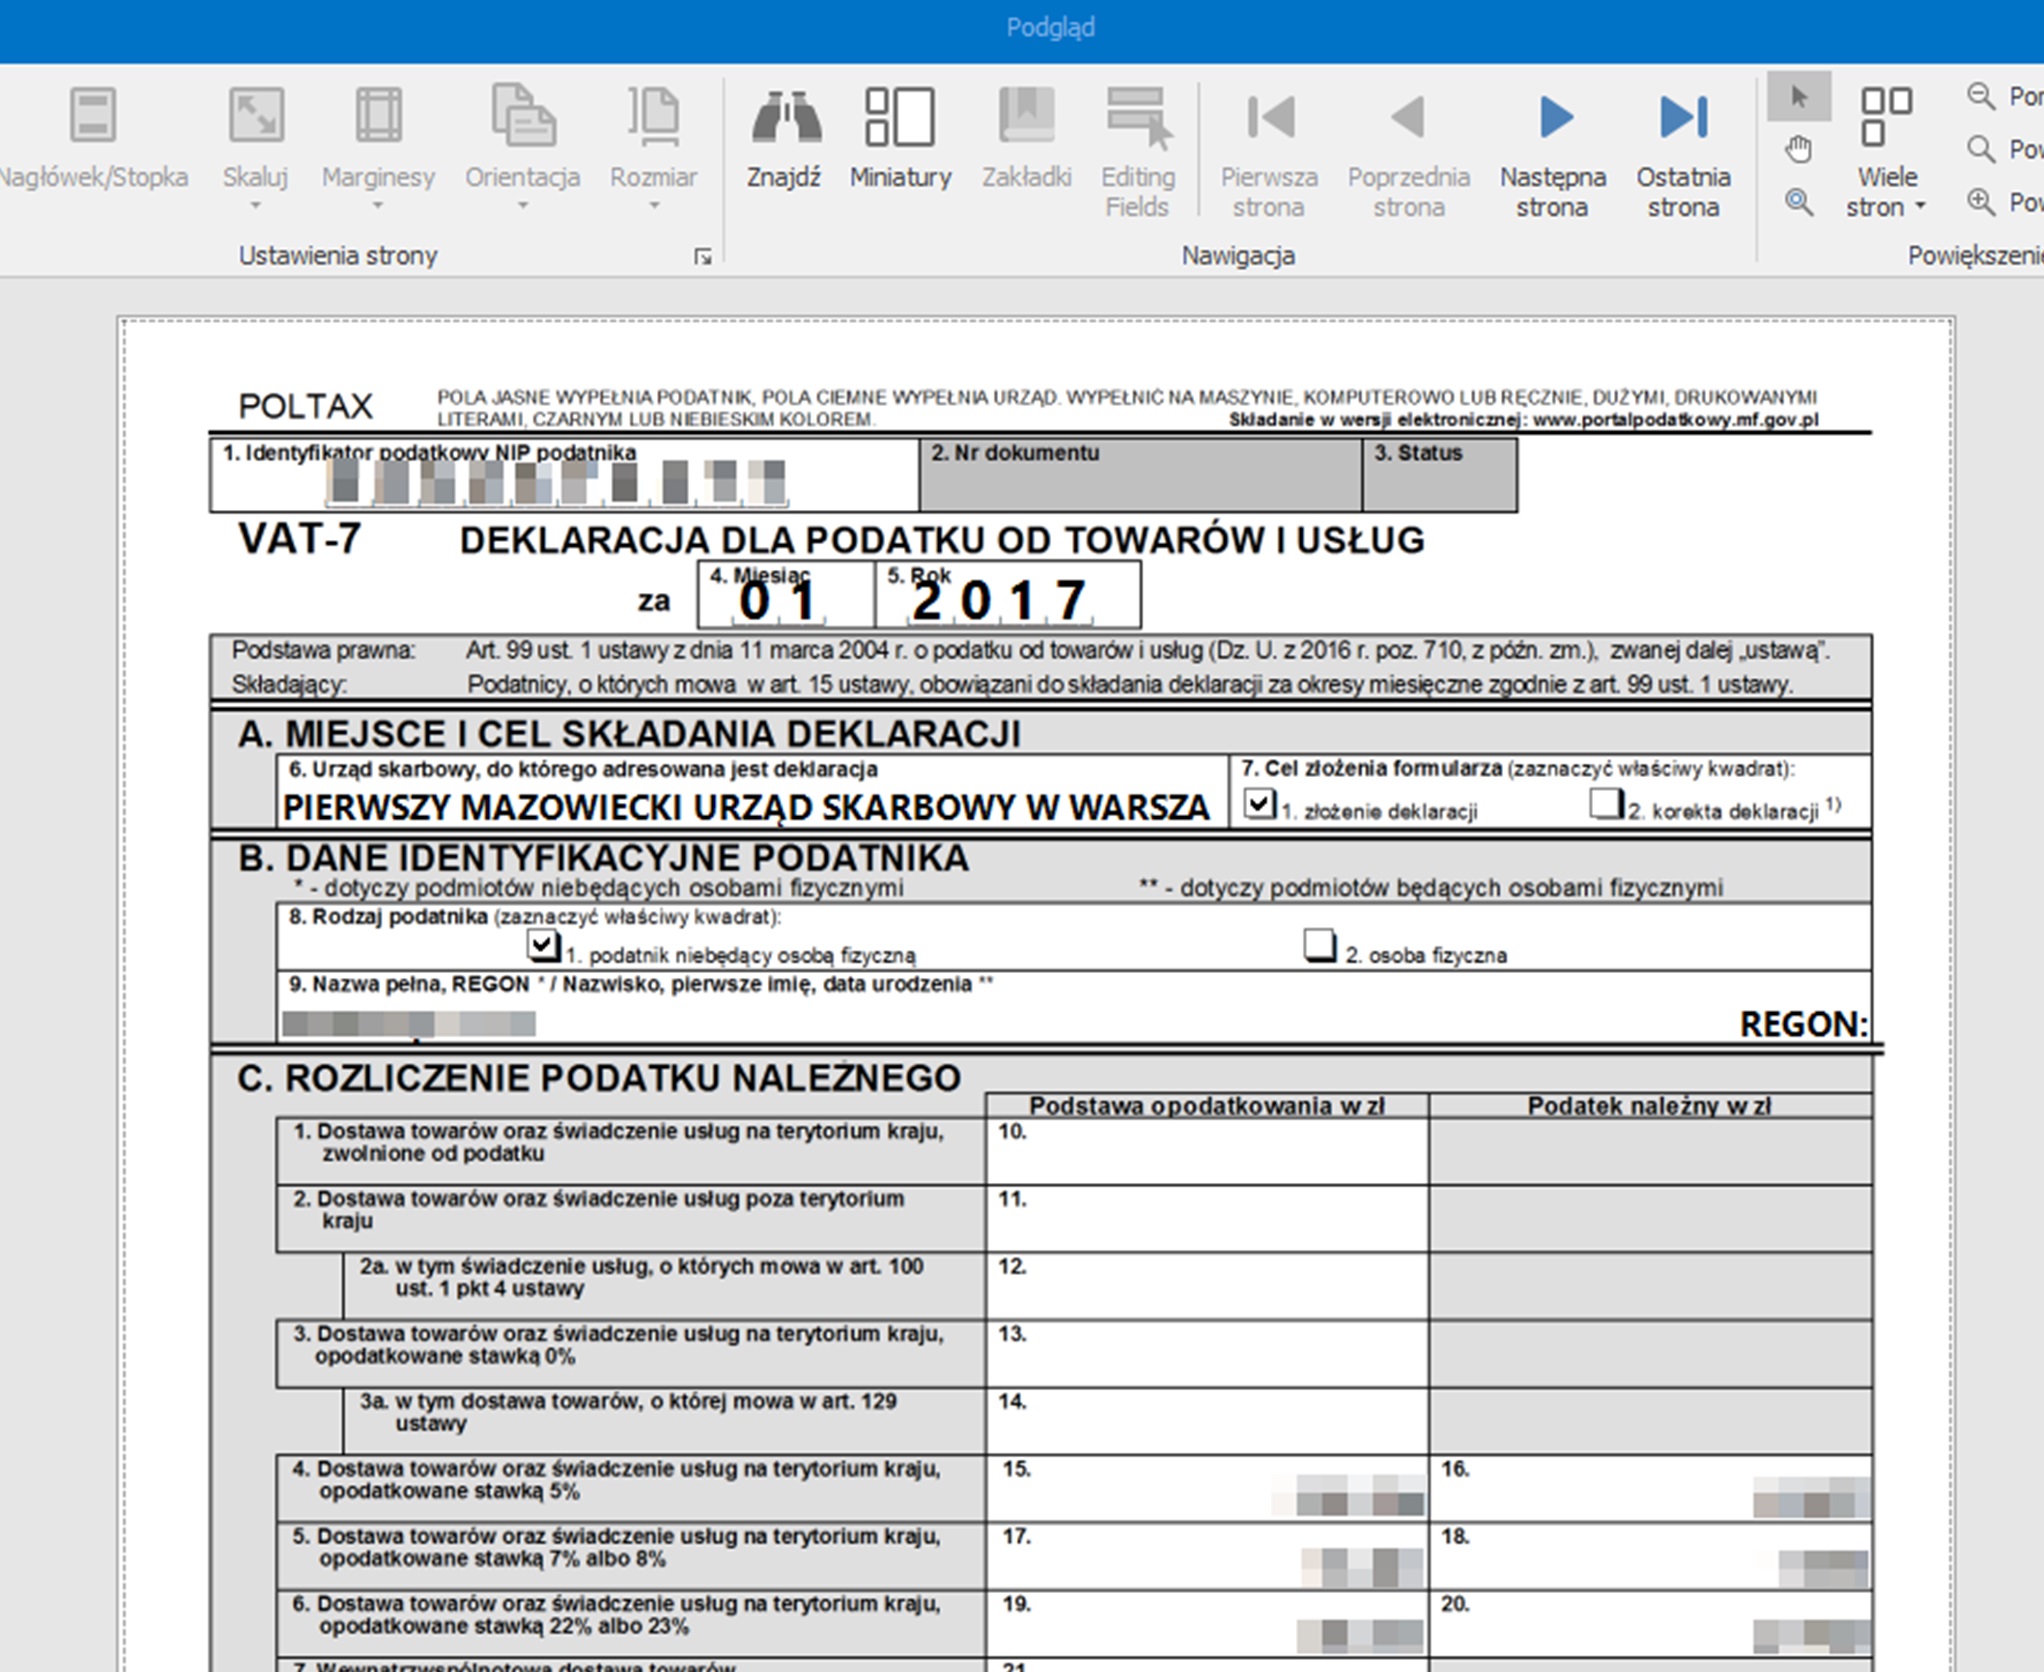
Task: Open Ustawienia strony dialog launcher
Action: [x=703, y=257]
